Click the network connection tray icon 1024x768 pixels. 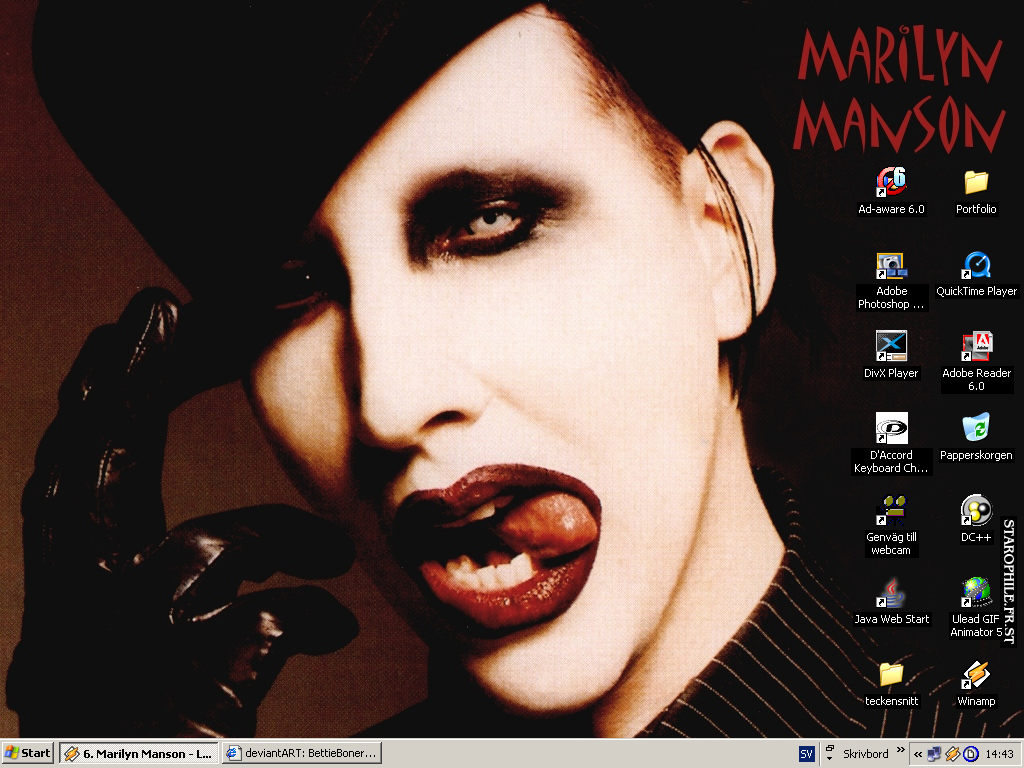935,754
